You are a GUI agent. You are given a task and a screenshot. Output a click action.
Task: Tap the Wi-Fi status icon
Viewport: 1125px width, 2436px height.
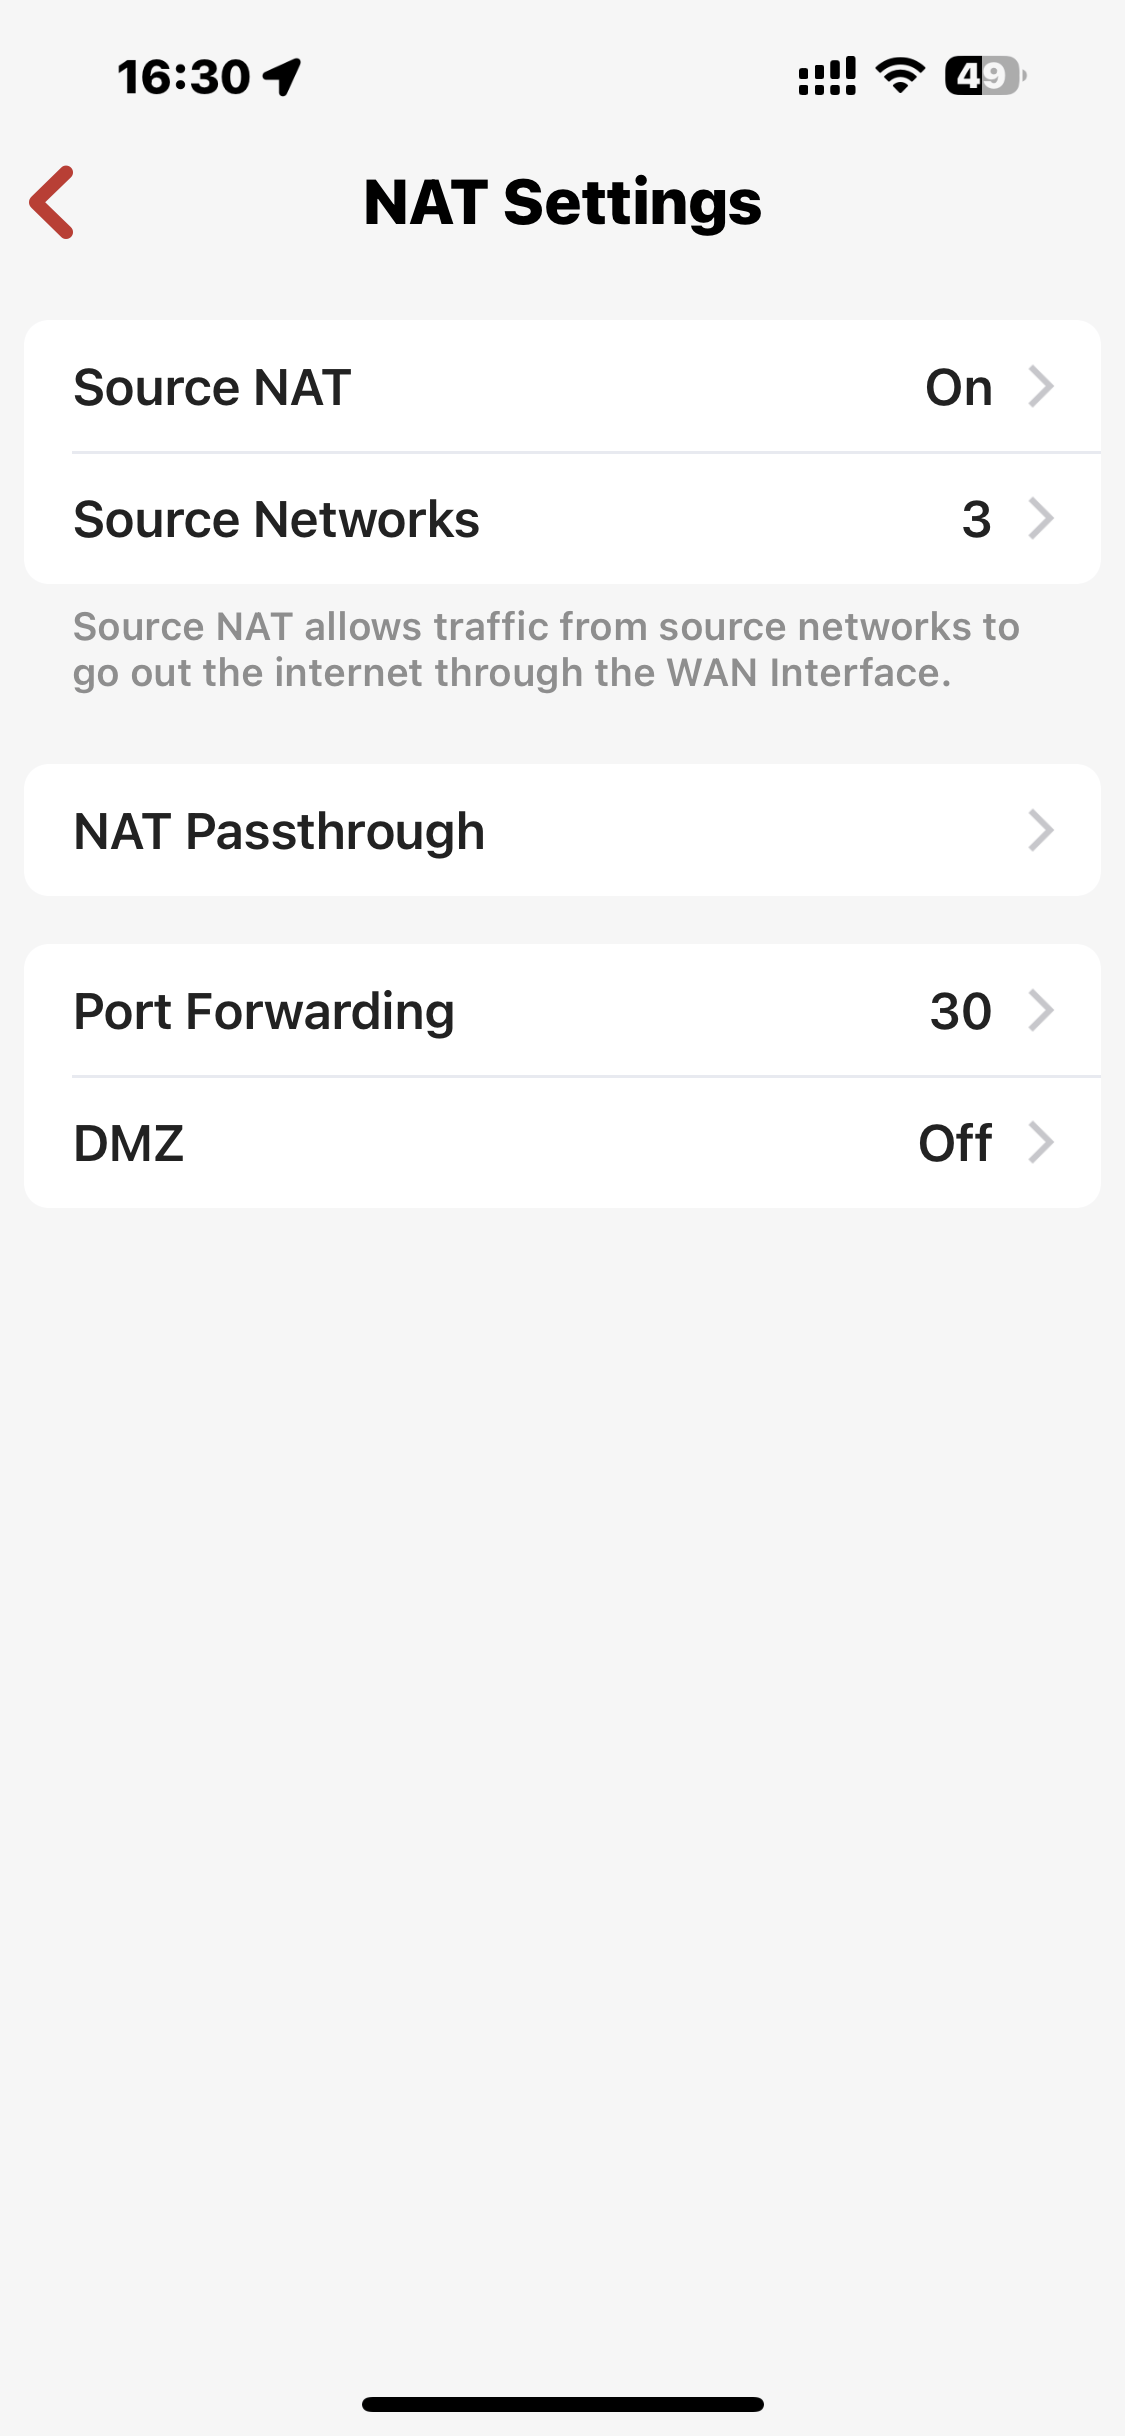pyautogui.click(x=900, y=76)
